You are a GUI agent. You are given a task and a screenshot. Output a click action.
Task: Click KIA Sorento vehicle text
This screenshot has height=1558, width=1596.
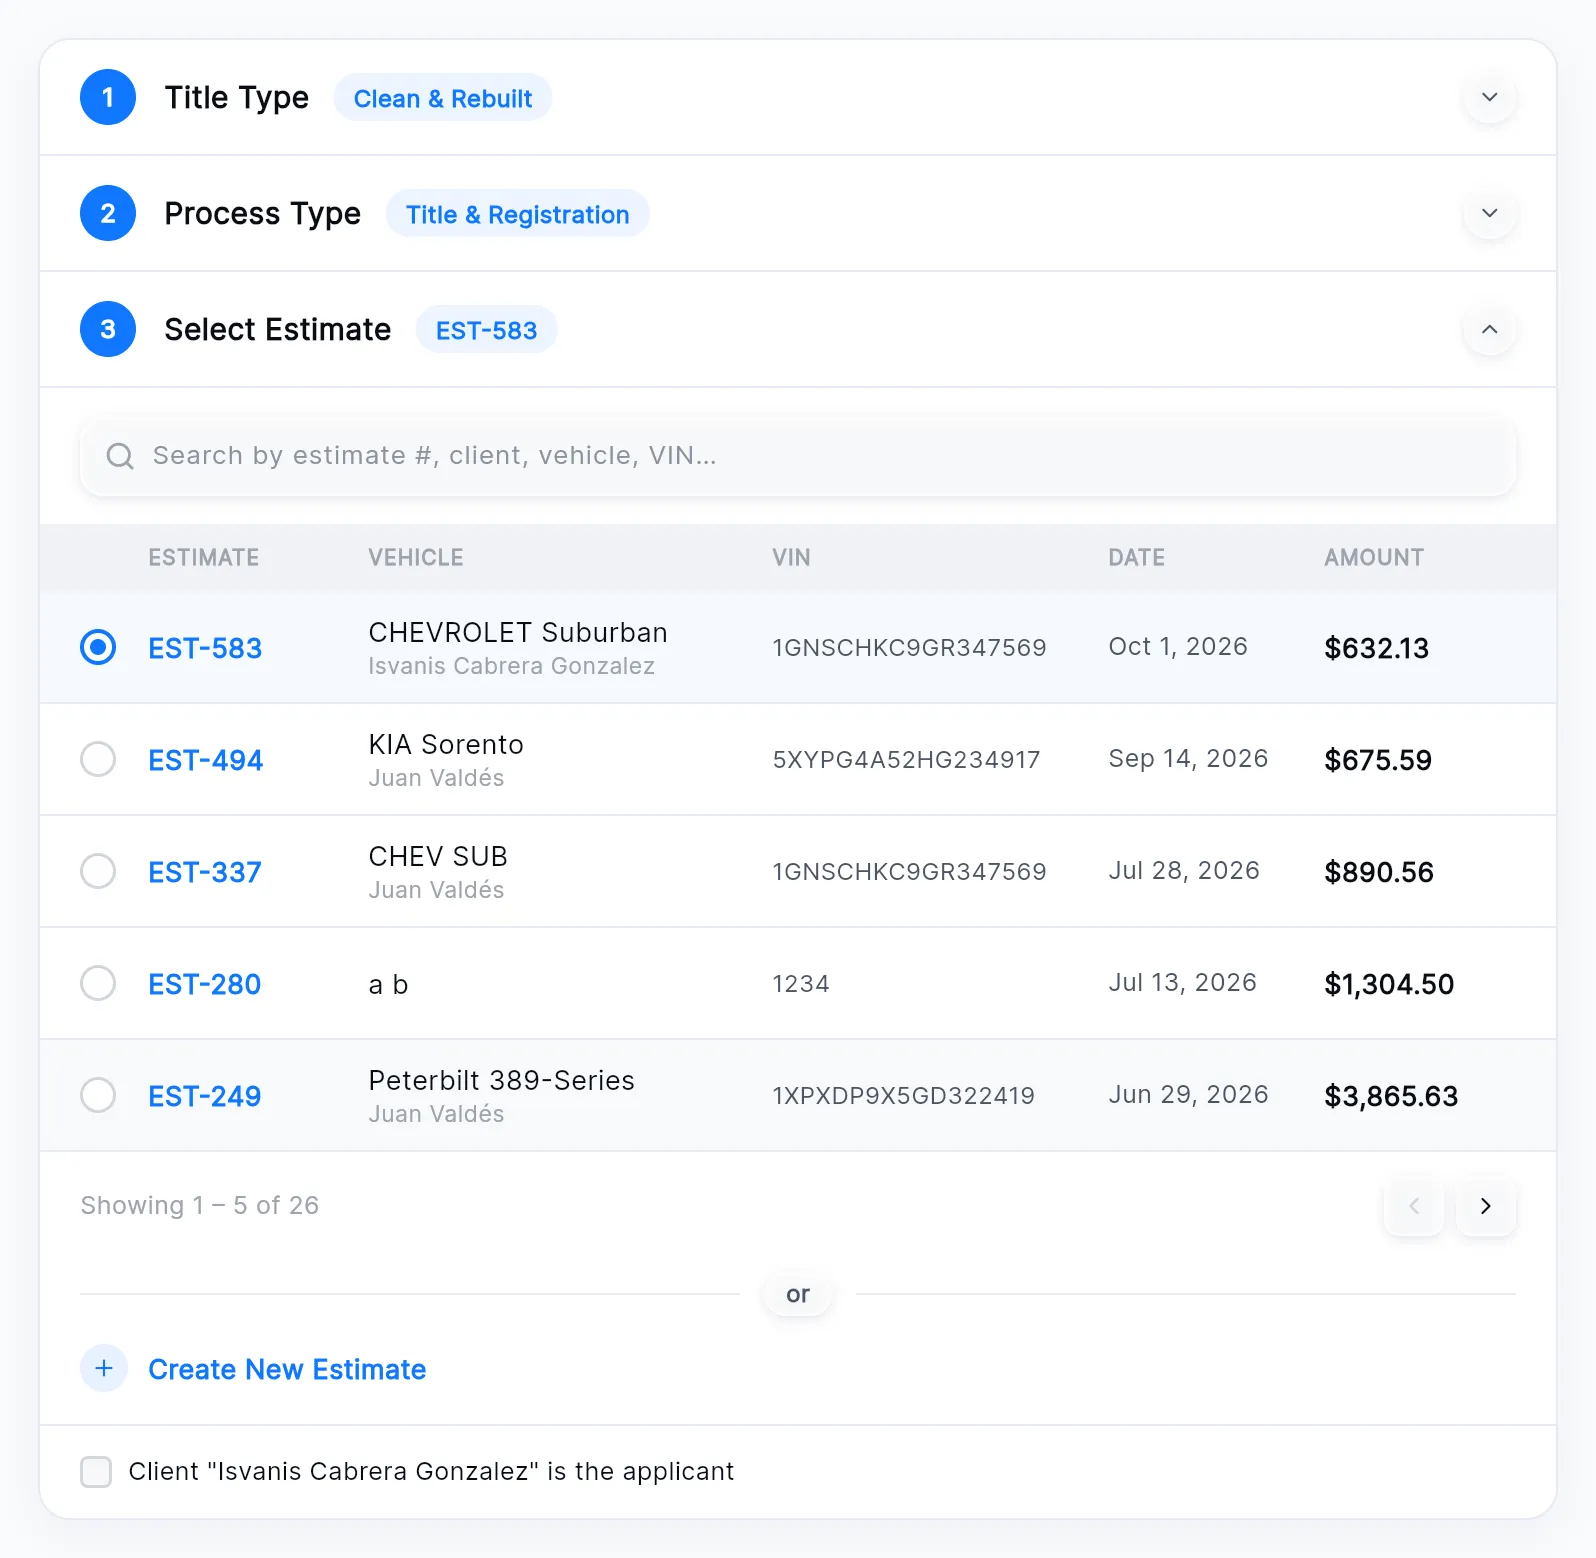point(446,744)
